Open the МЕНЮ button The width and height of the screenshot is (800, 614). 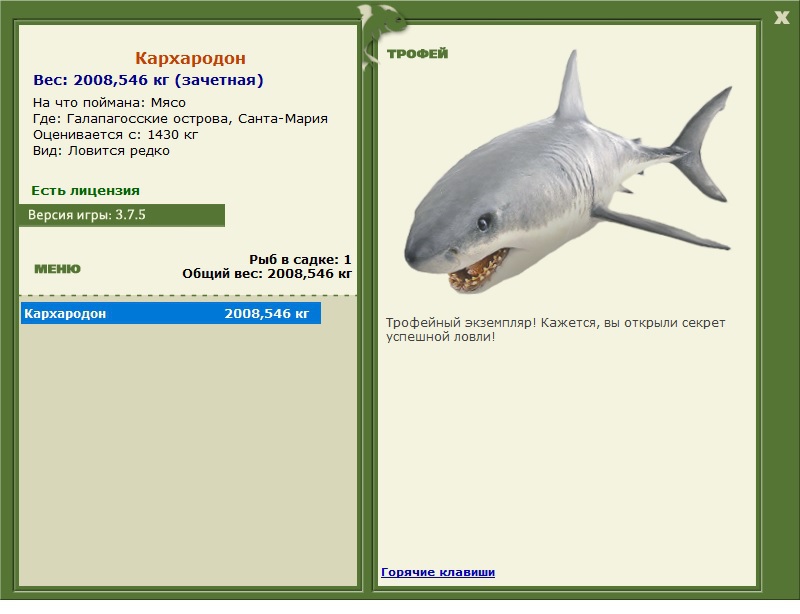click(x=57, y=269)
